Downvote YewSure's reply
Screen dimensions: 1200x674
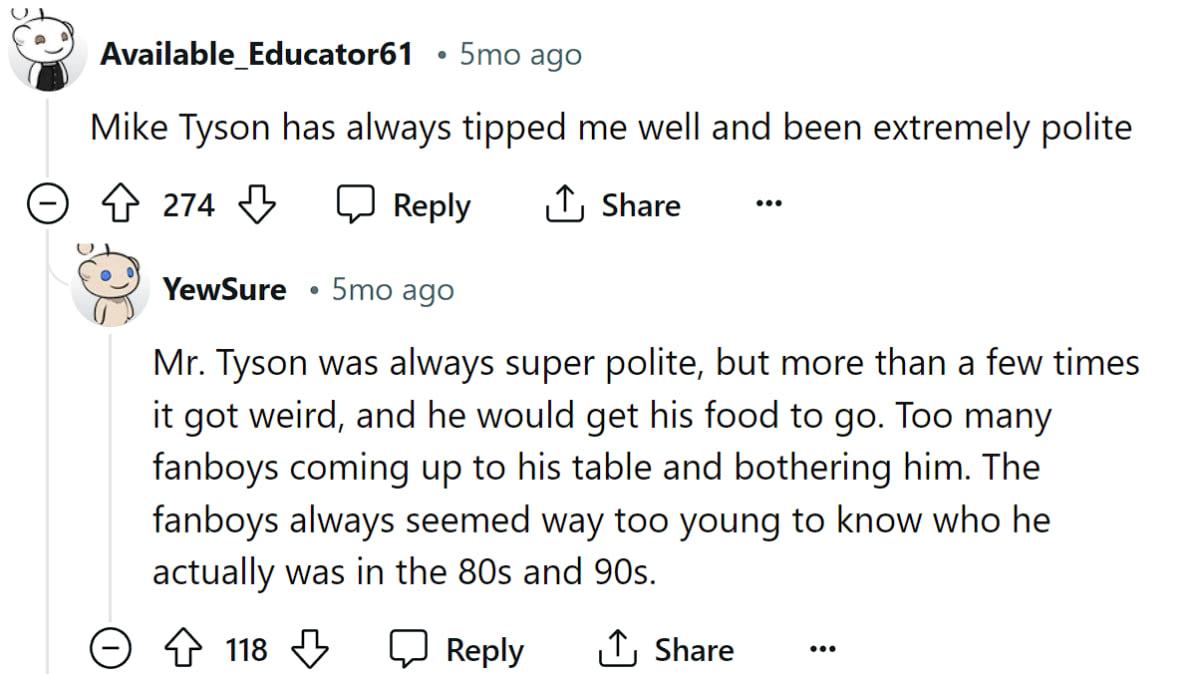coord(310,650)
